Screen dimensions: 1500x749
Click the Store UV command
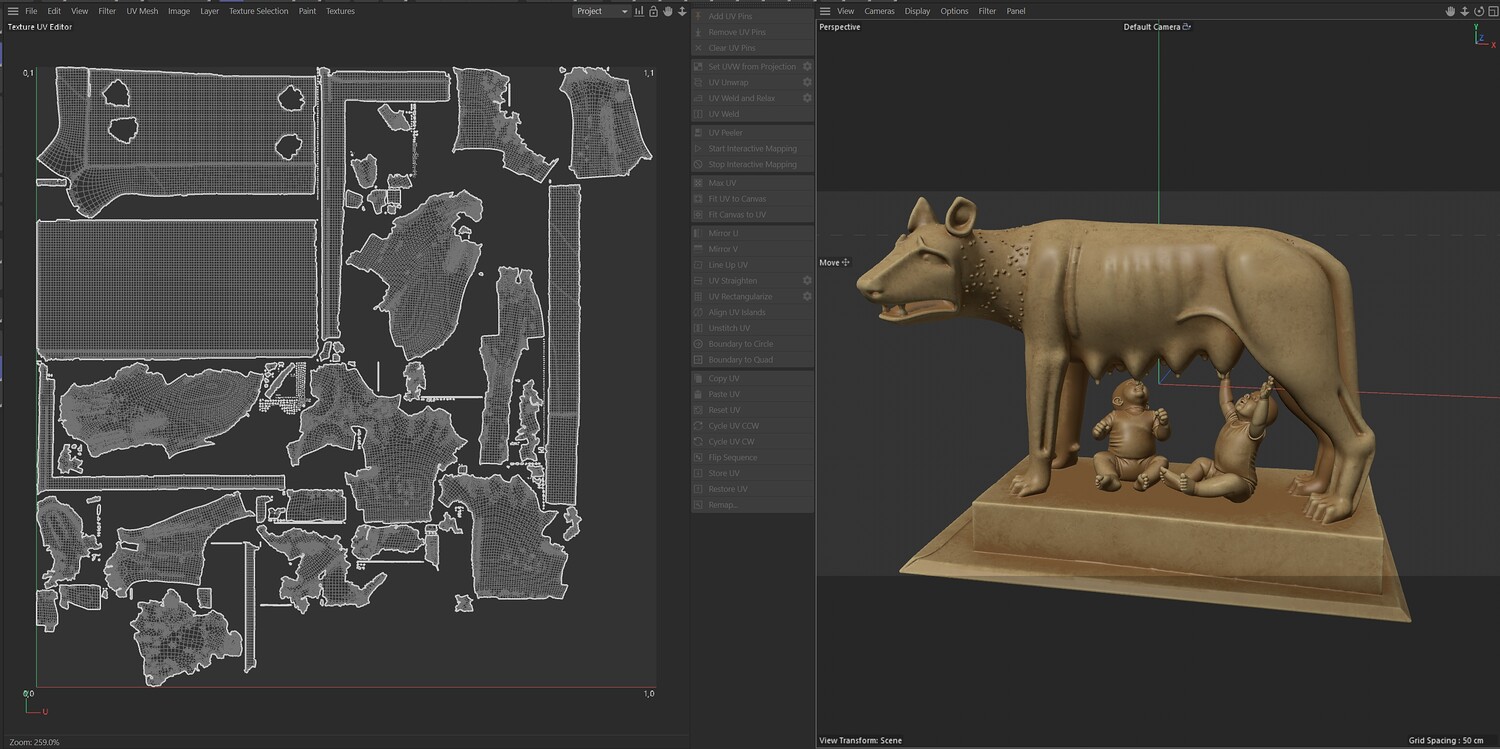click(752, 473)
